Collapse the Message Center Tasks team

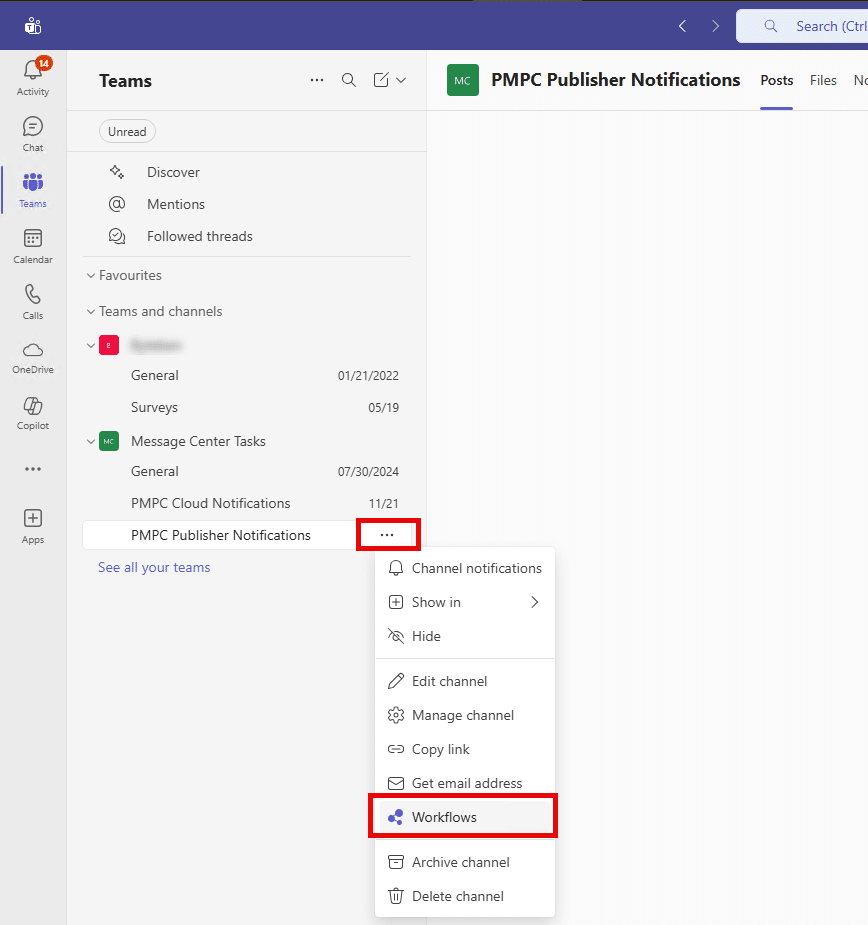click(x=91, y=441)
